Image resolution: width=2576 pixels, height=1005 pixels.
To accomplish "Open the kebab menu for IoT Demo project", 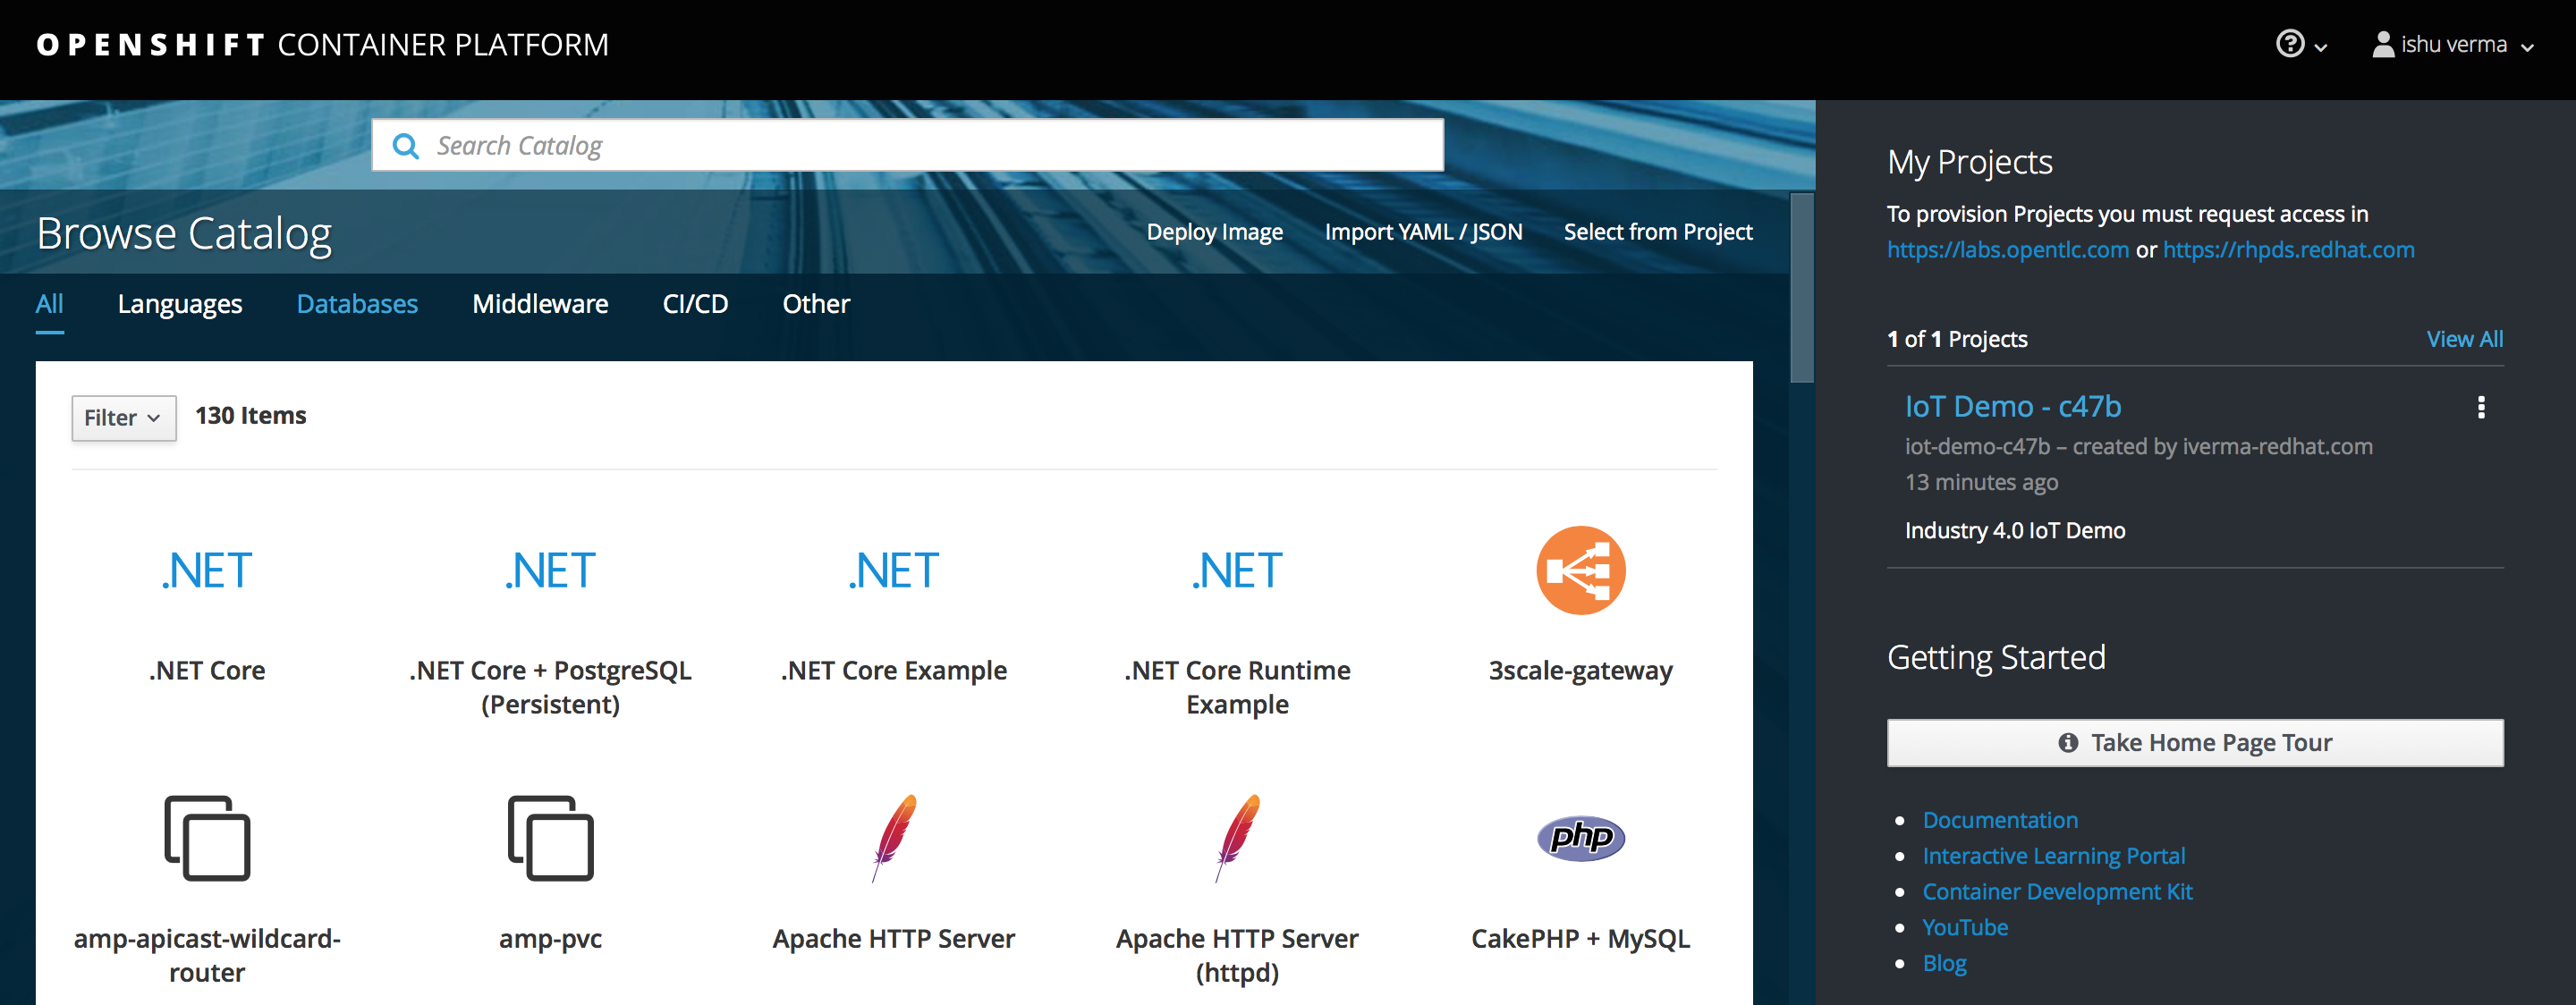I will 2480,407.
